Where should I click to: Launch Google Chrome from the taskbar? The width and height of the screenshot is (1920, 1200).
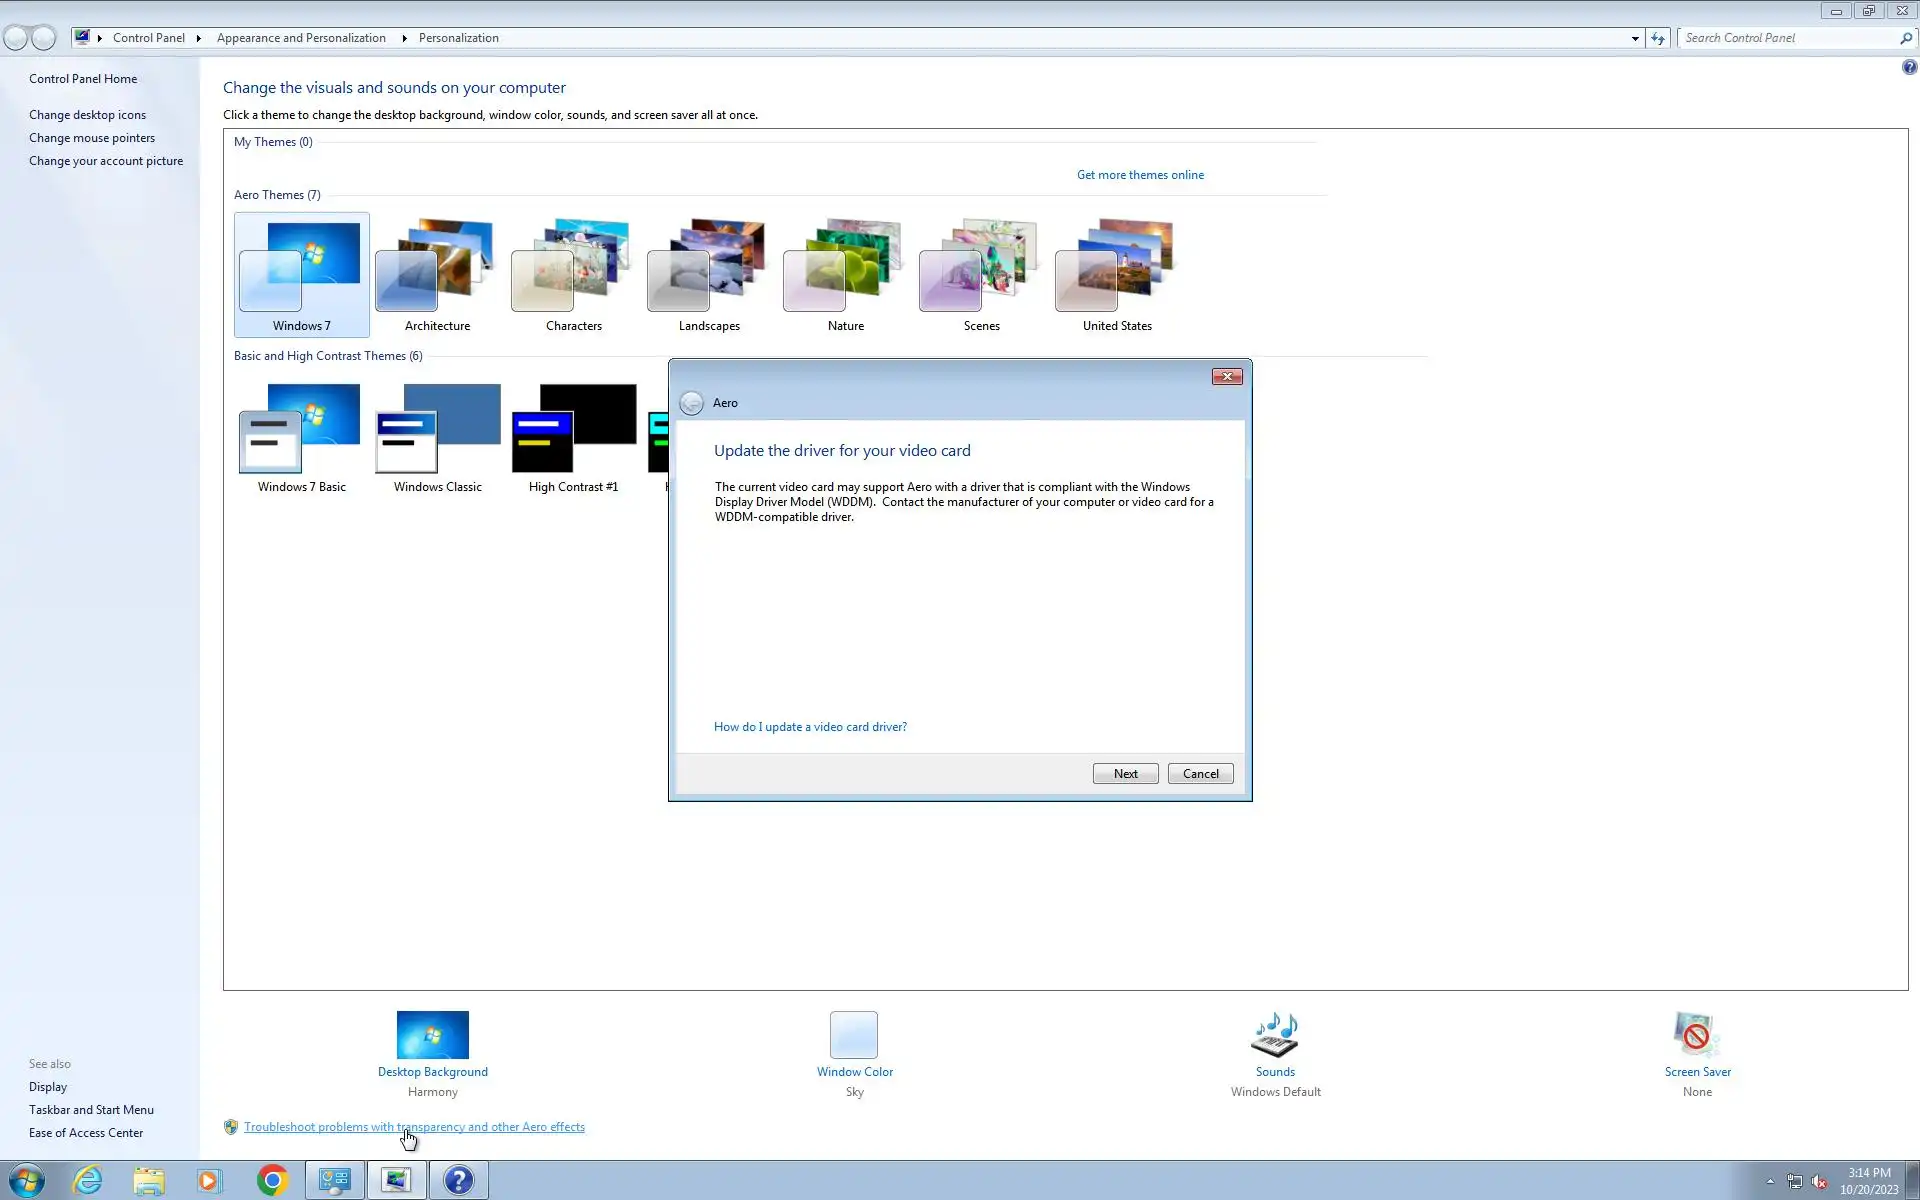pyautogui.click(x=272, y=1181)
